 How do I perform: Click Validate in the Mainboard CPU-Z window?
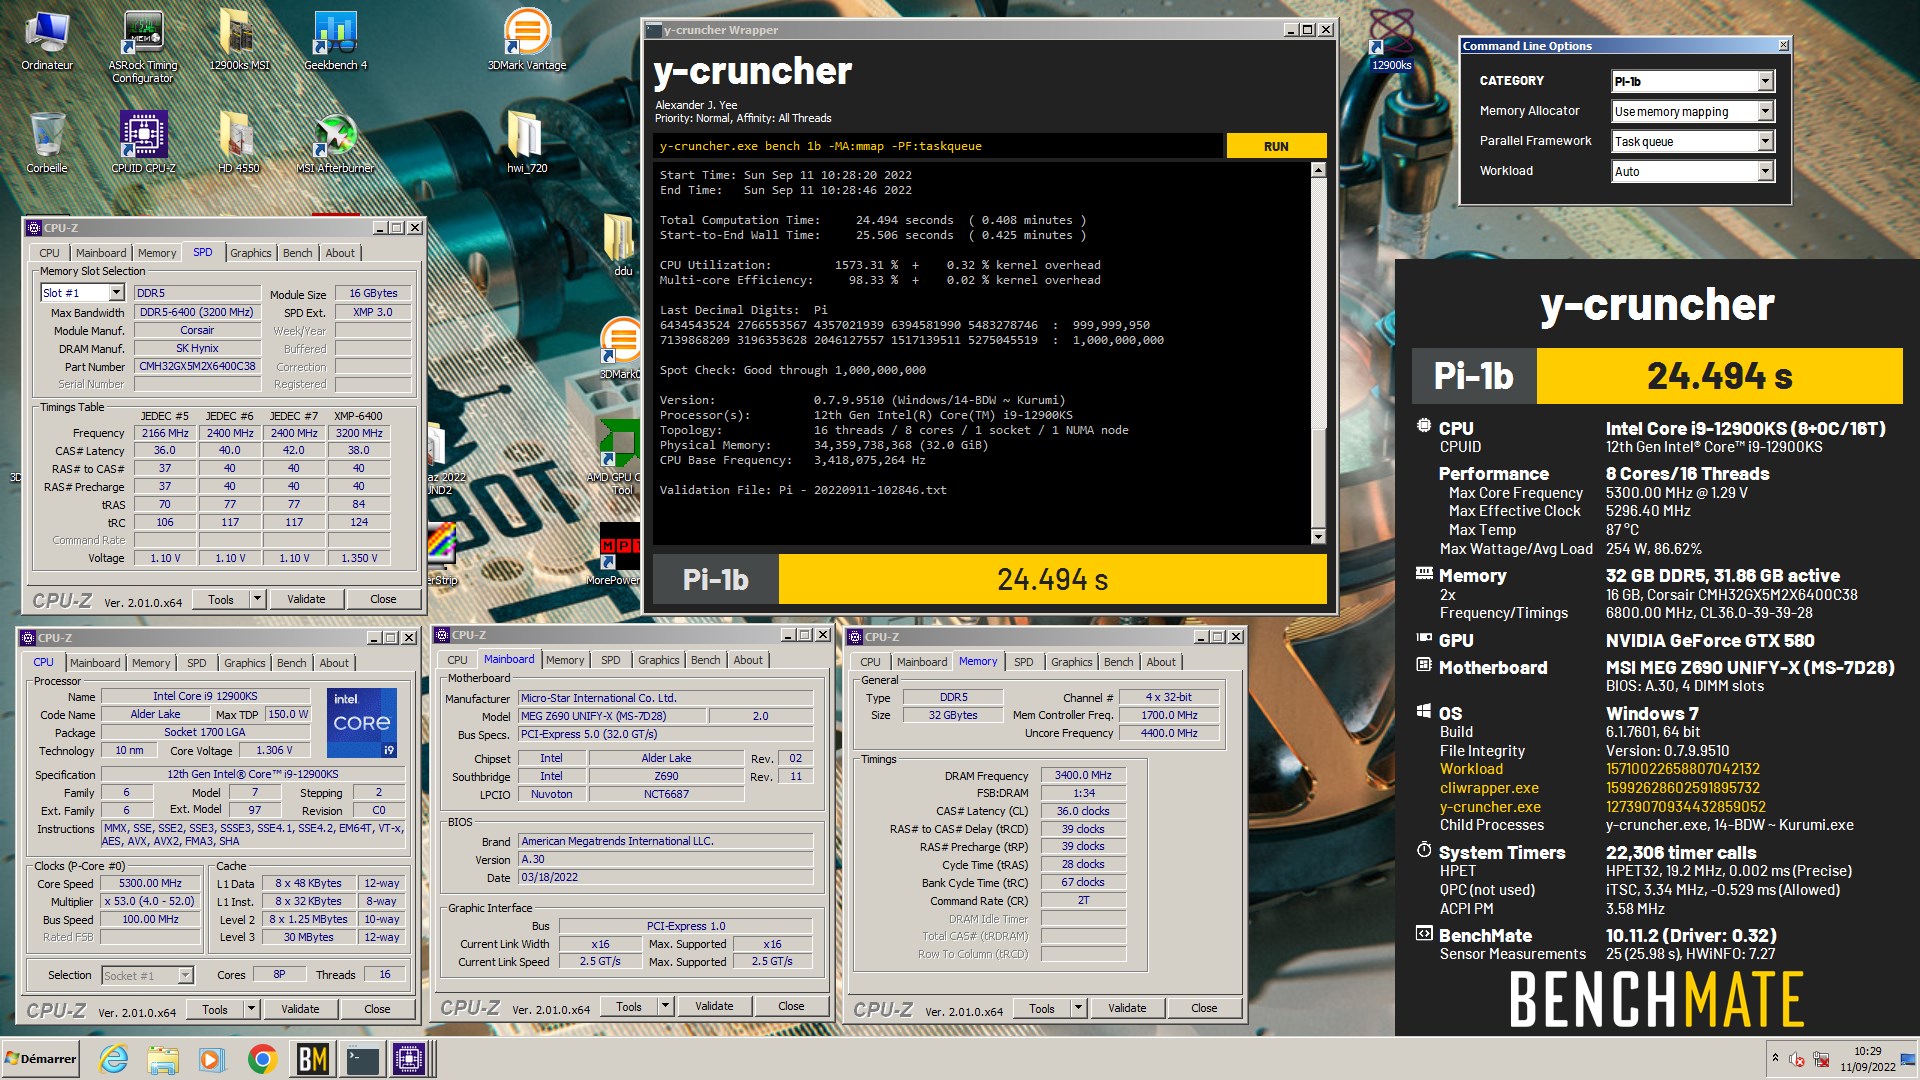pos(714,1006)
